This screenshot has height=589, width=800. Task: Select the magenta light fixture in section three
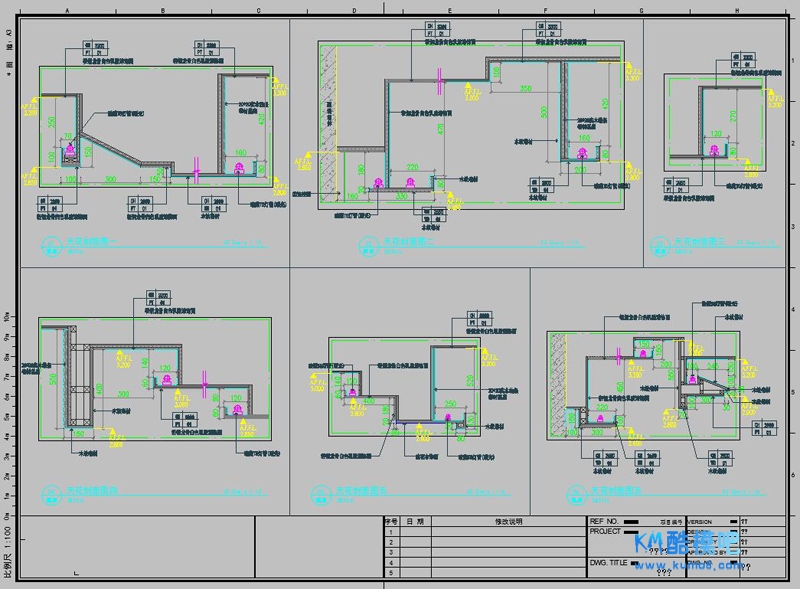point(715,150)
